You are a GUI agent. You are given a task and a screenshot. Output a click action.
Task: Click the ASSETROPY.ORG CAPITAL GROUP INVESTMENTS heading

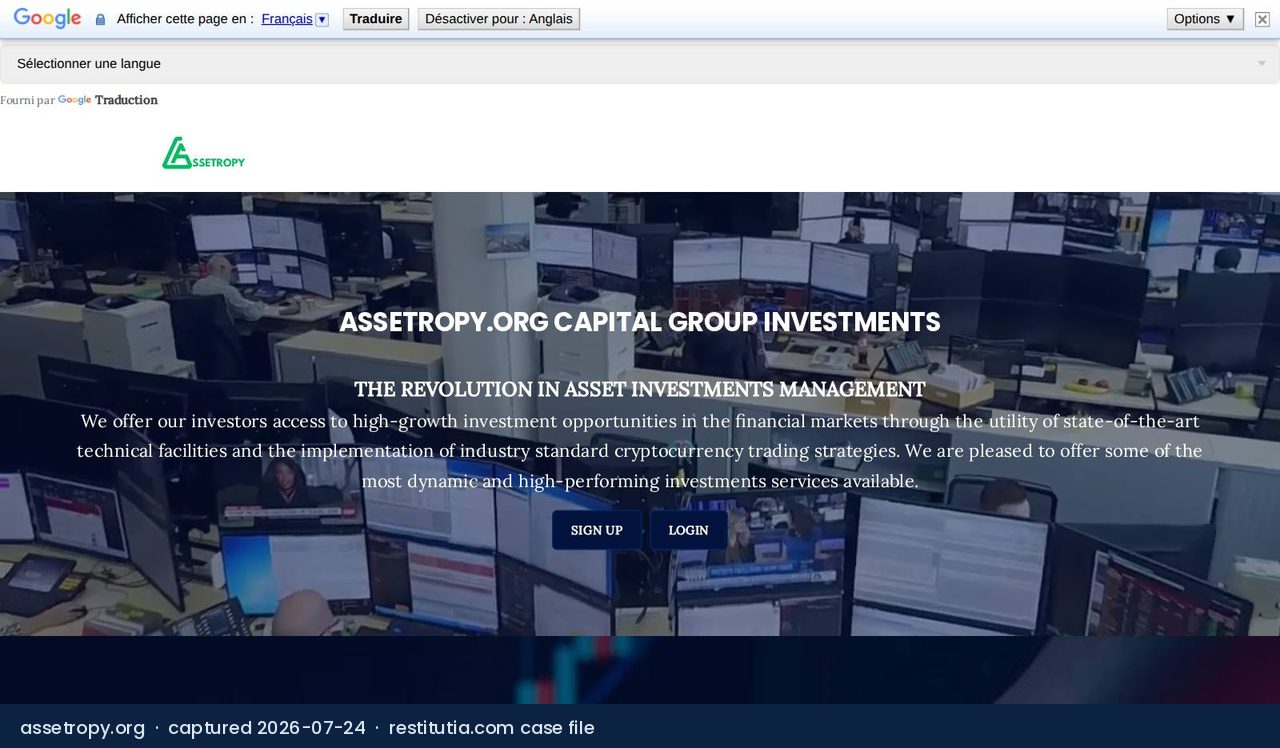(x=640, y=322)
